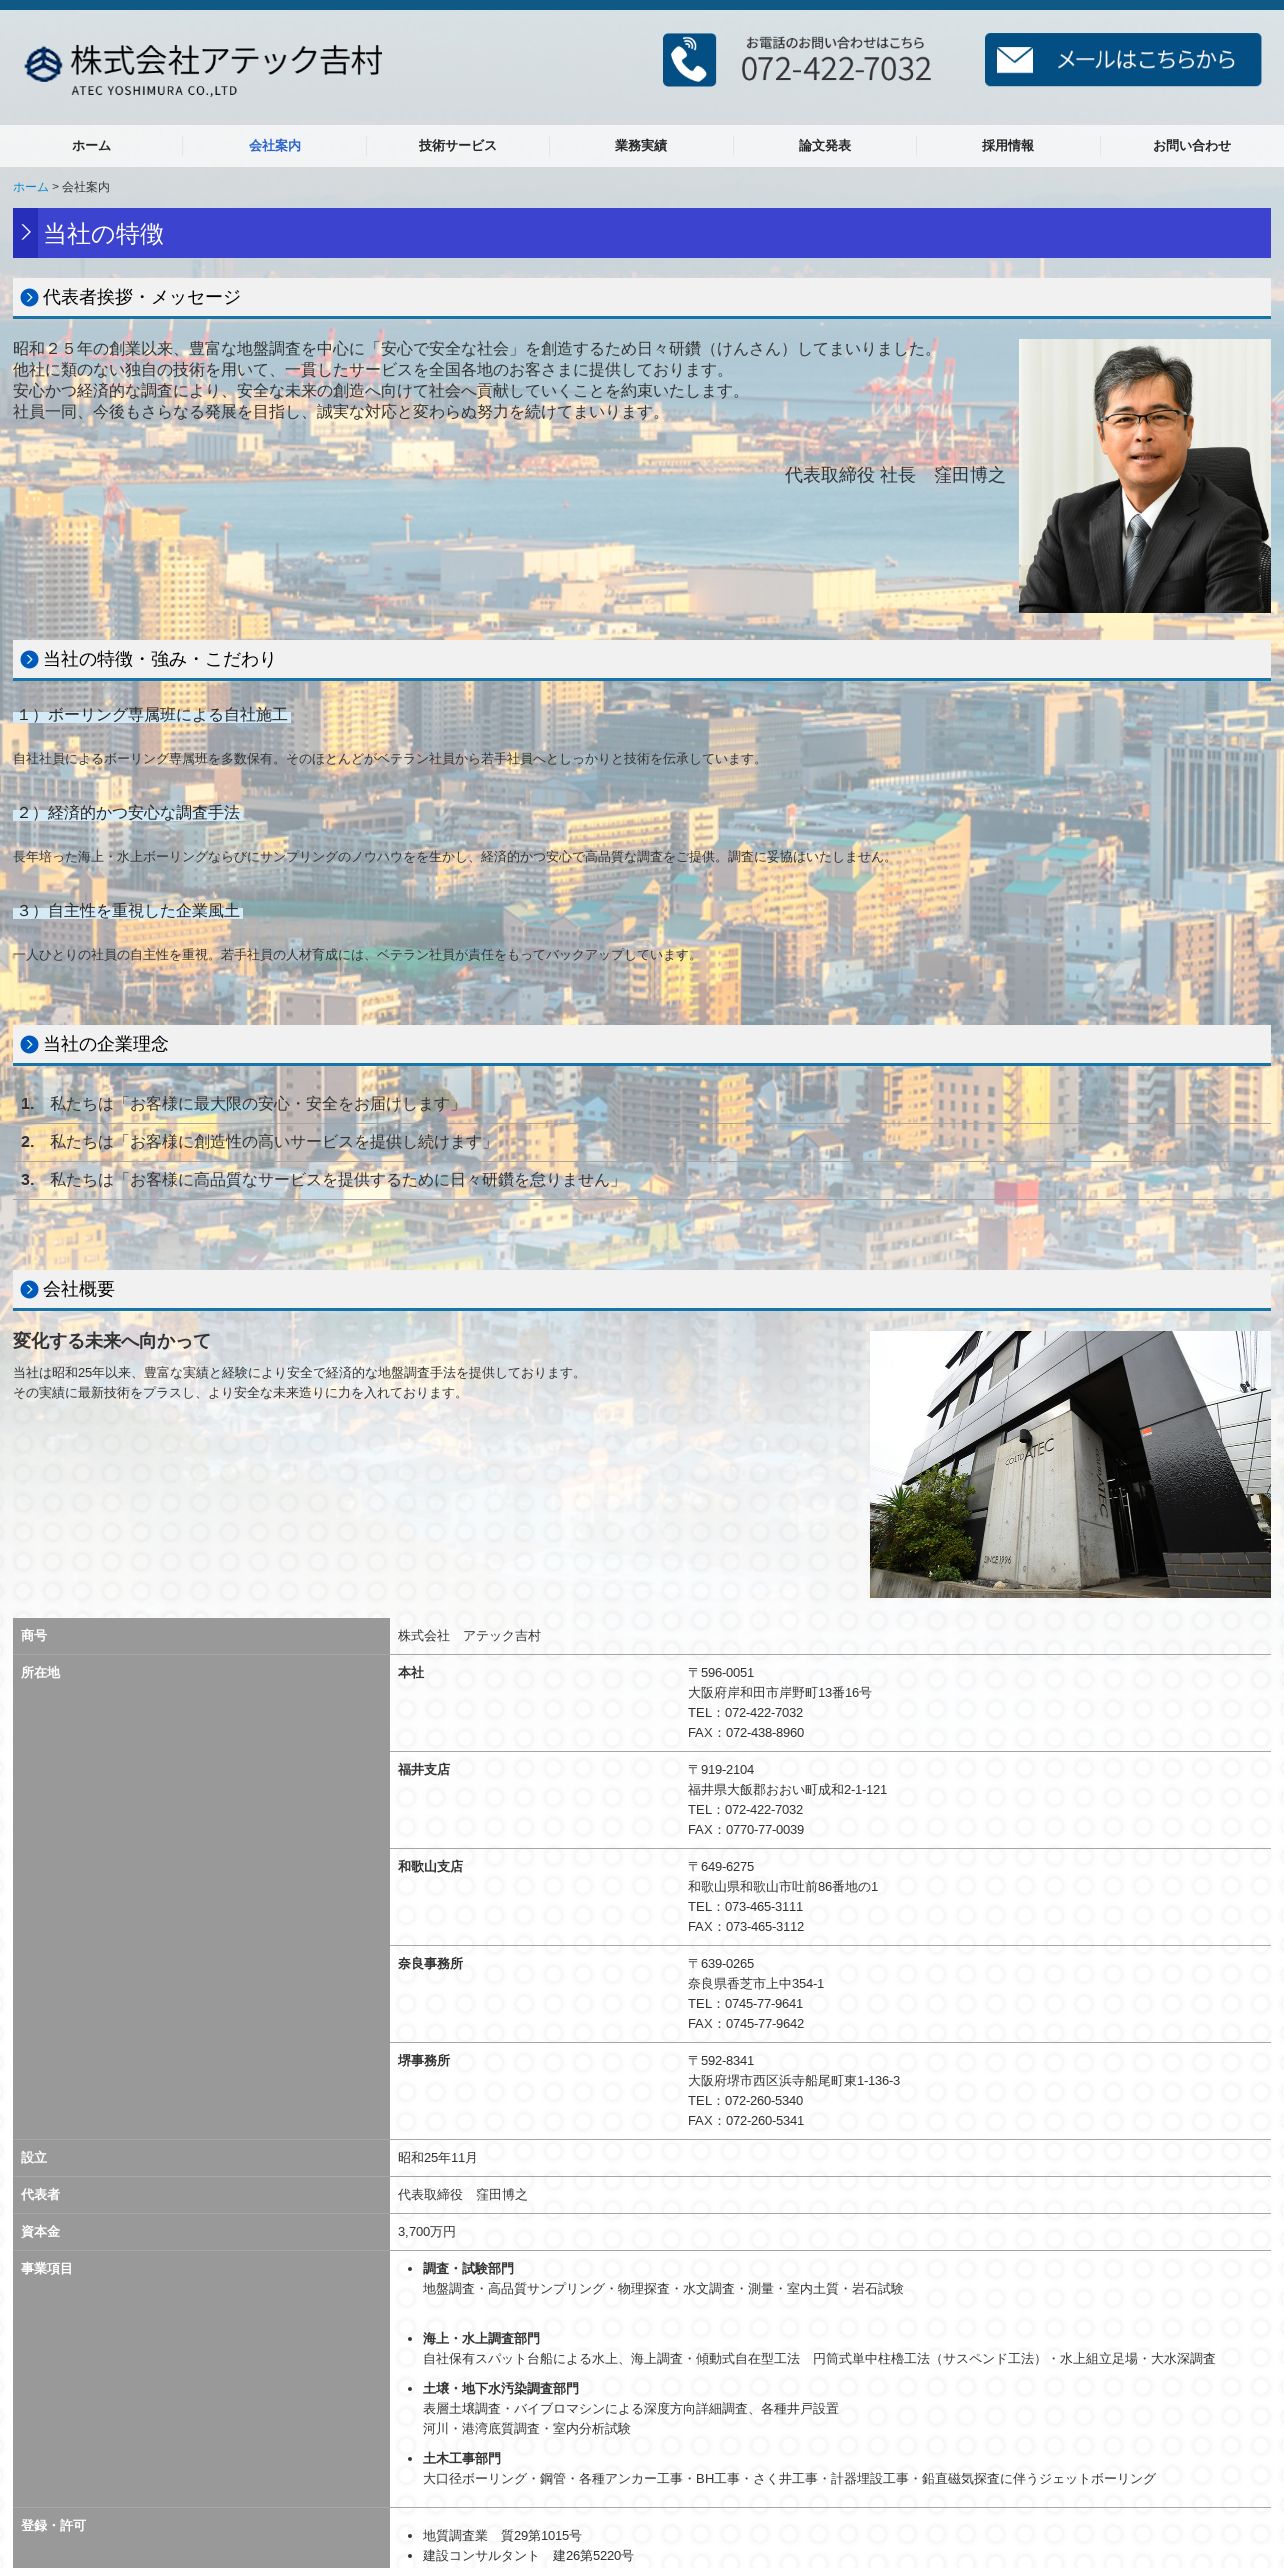This screenshot has height=2568, width=1284.
Task: Open the お問い合わせ menu item
Action: 1192,146
